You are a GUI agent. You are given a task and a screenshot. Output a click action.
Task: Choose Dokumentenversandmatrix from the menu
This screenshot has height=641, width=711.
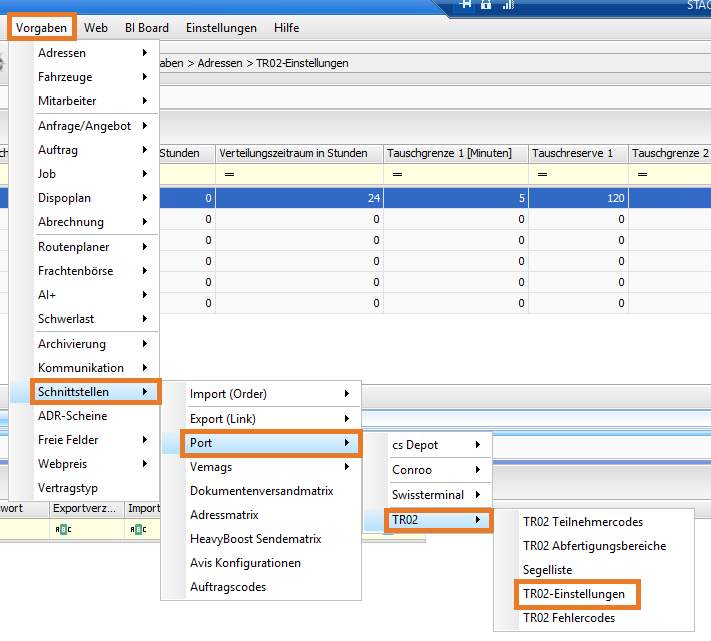[x=260, y=491]
